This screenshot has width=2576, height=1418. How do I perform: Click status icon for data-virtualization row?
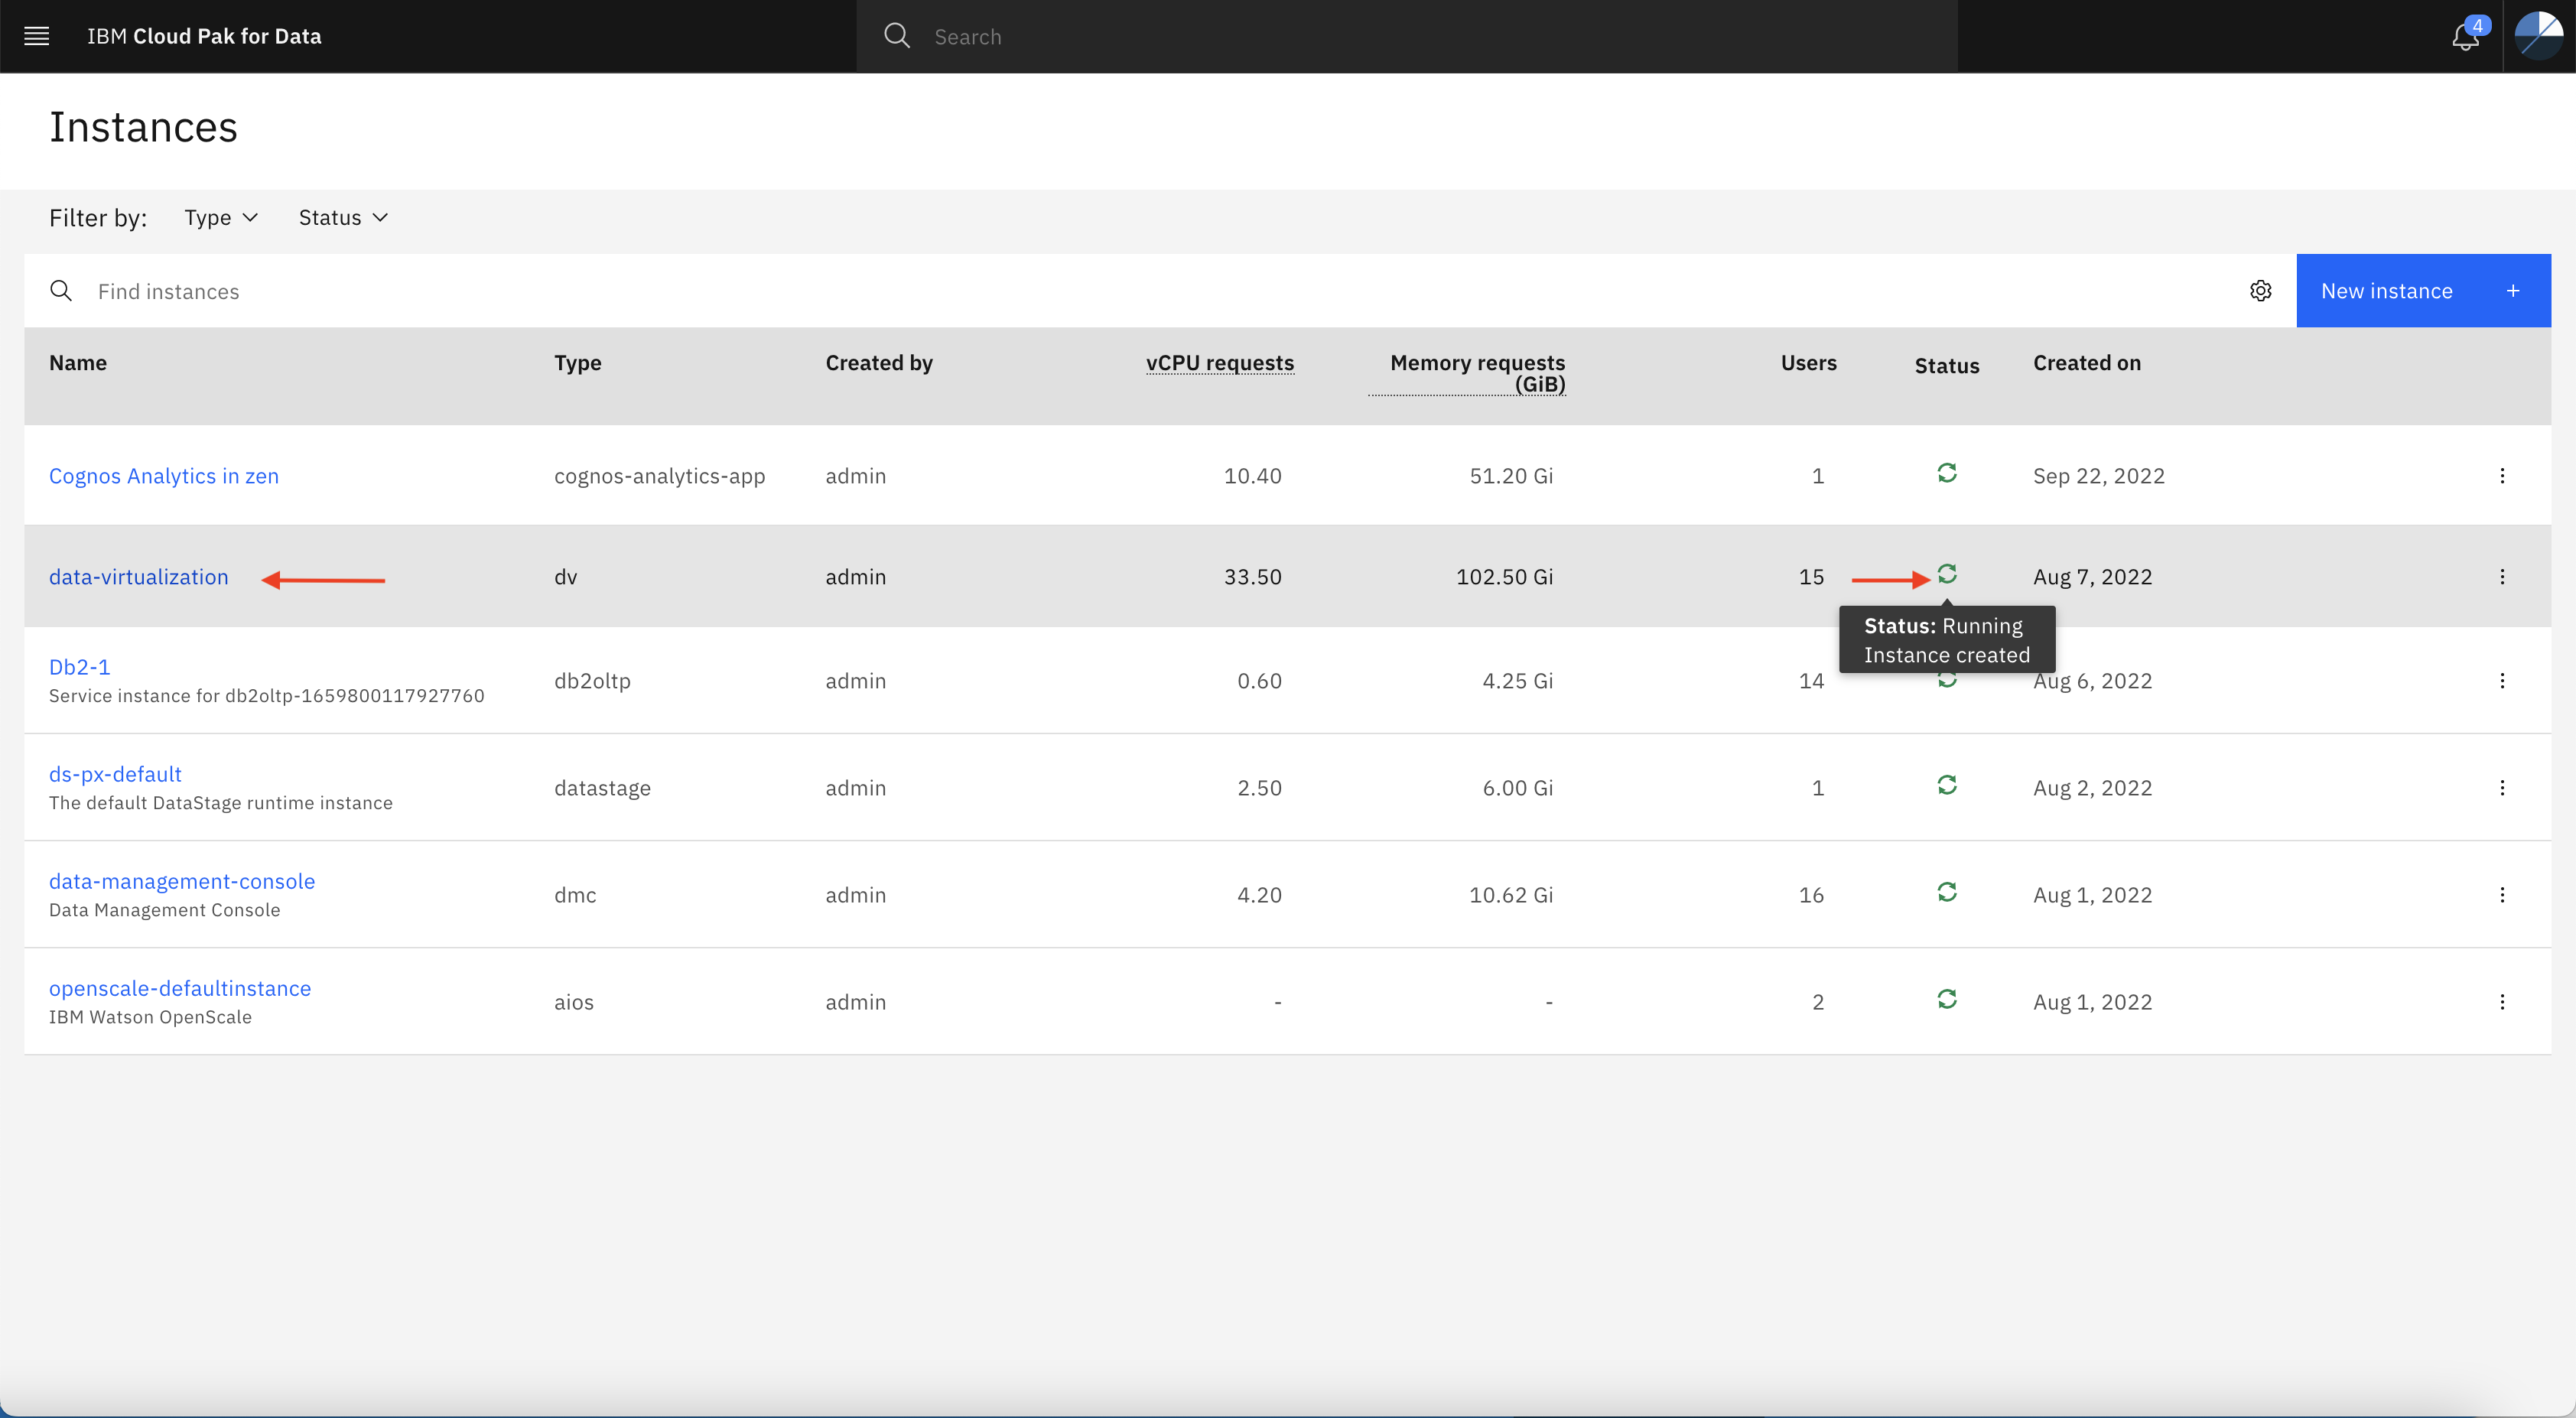pos(1946,574)
